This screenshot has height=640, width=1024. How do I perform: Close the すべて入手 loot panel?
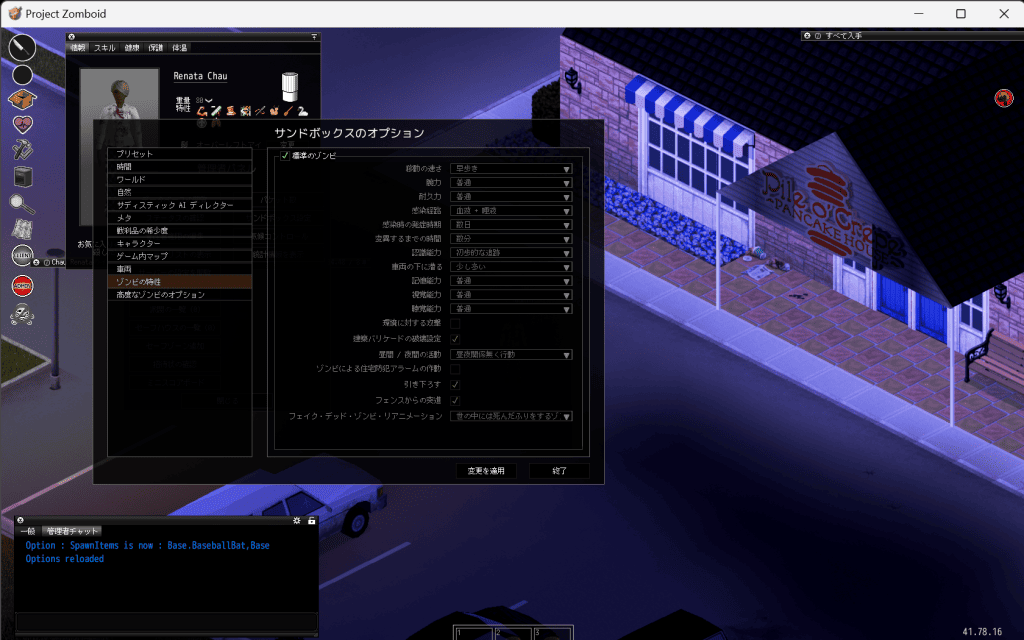pos(807,36)
